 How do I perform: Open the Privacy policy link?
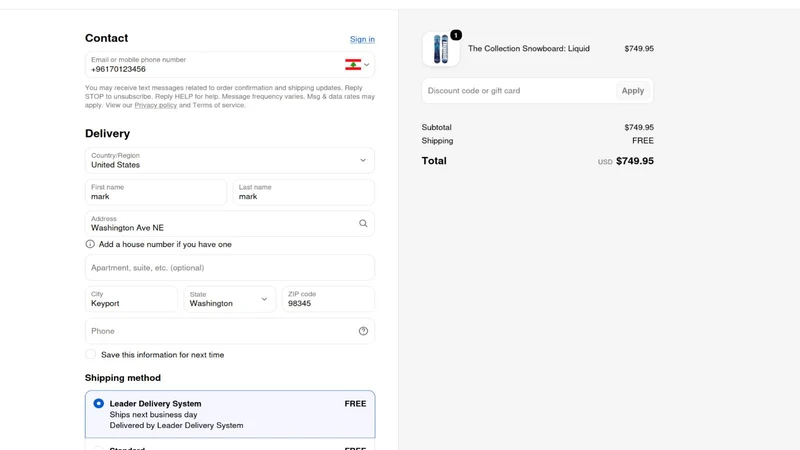pyautogui.click(x=156, y=105)
